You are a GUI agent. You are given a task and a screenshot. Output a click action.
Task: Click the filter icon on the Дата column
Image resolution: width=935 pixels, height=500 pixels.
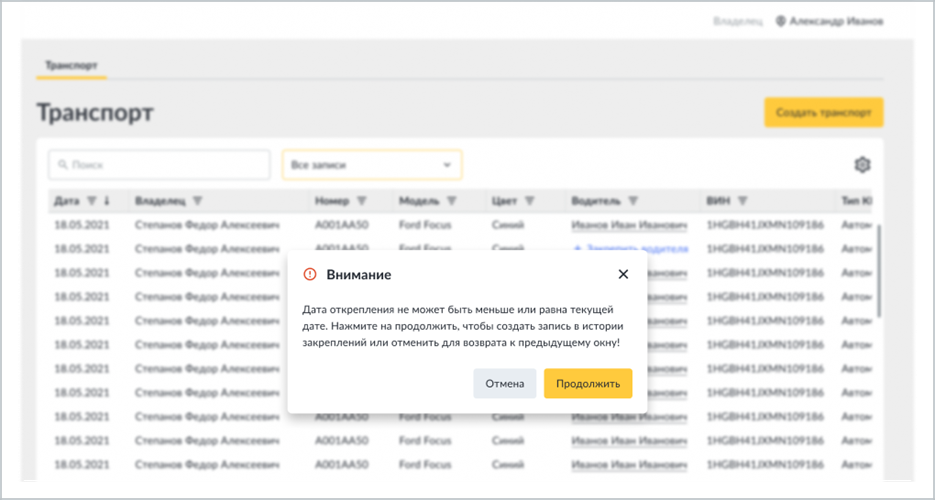pyautogui.click(x=91, y=201)
